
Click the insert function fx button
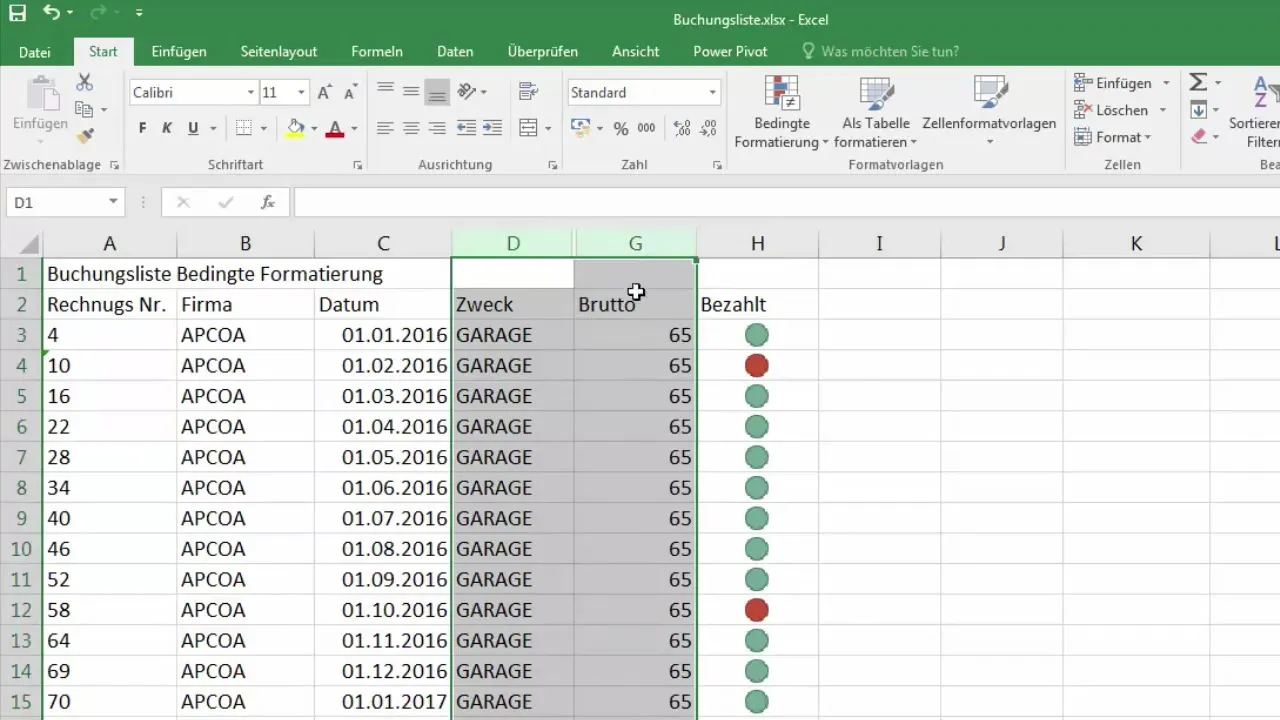click(x=268, y=202)
